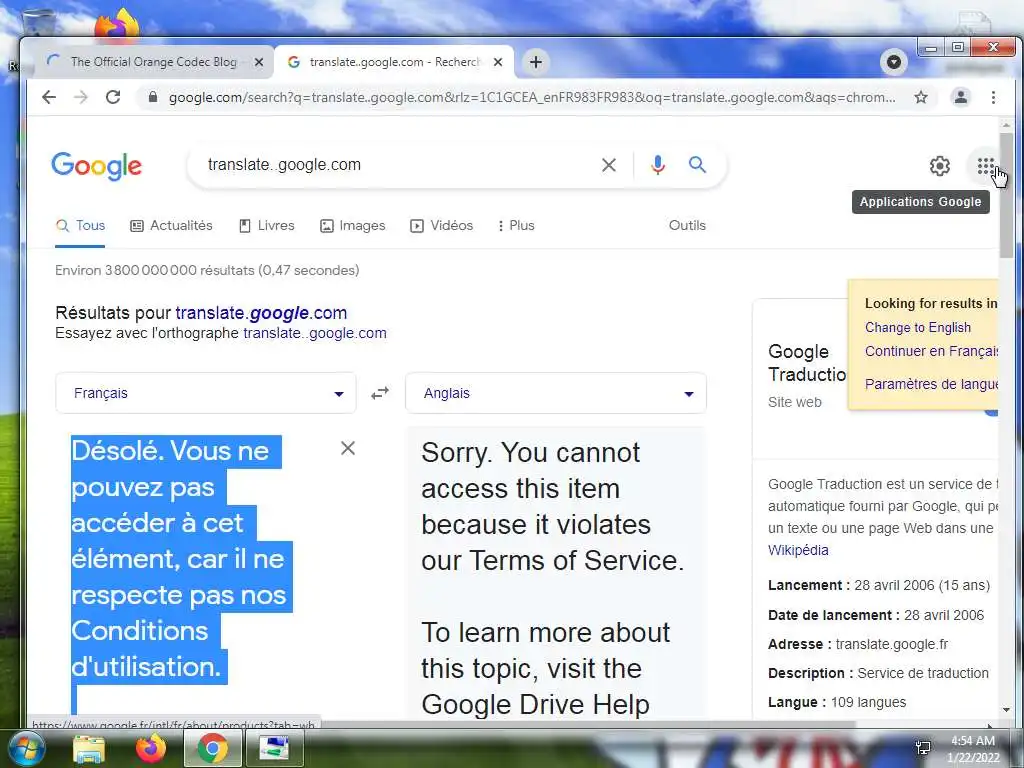Image resolution: width=1024 pixels, height=768 pixels.
Task: Open the monitor app icon in taskbar
Action: (273, 748)
